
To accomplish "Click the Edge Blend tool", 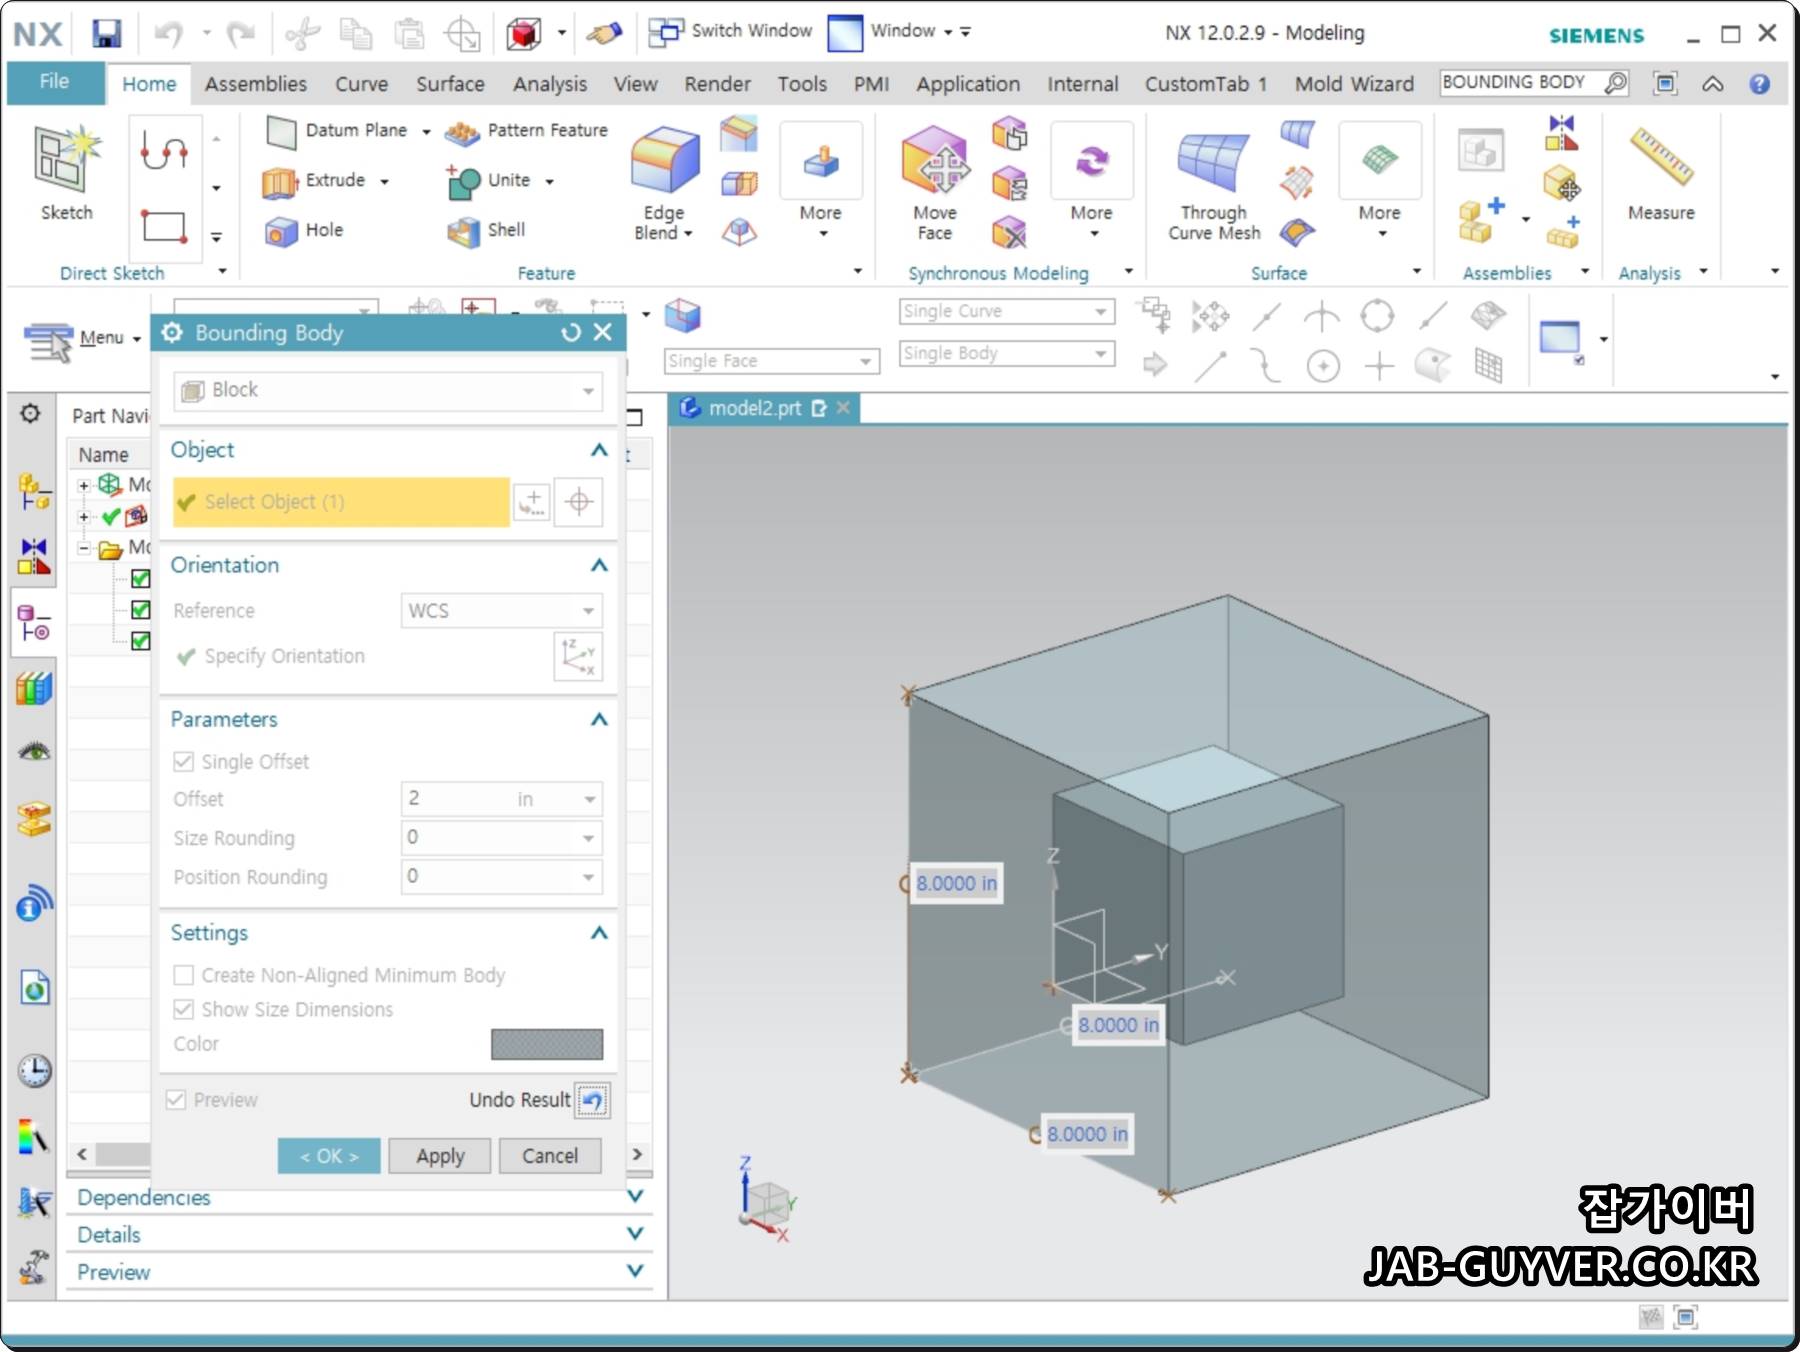I will 664,182.
